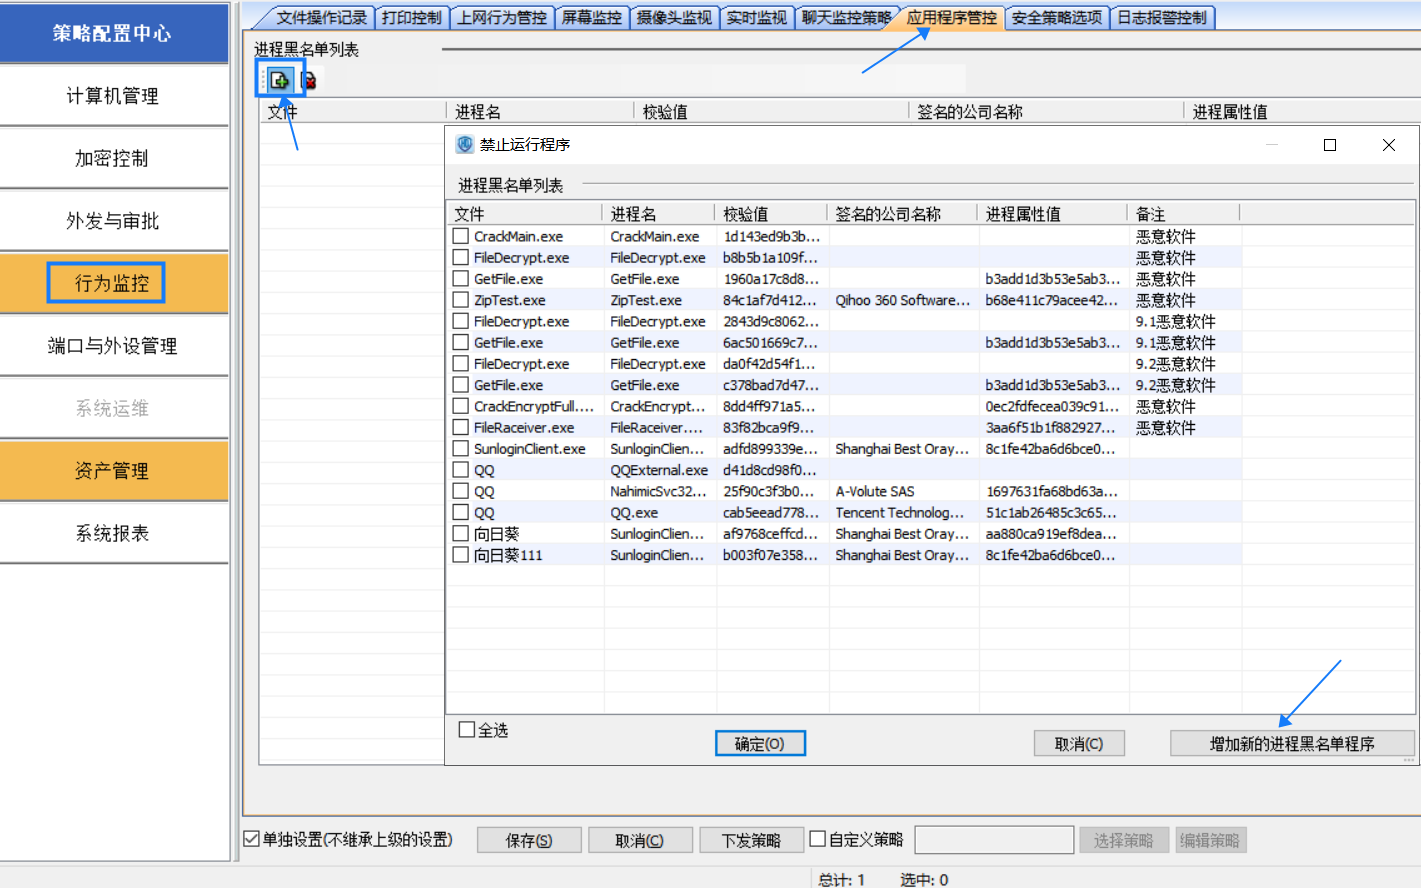Open 端口与外设管理 in the sidebar

tap(113, 346)
